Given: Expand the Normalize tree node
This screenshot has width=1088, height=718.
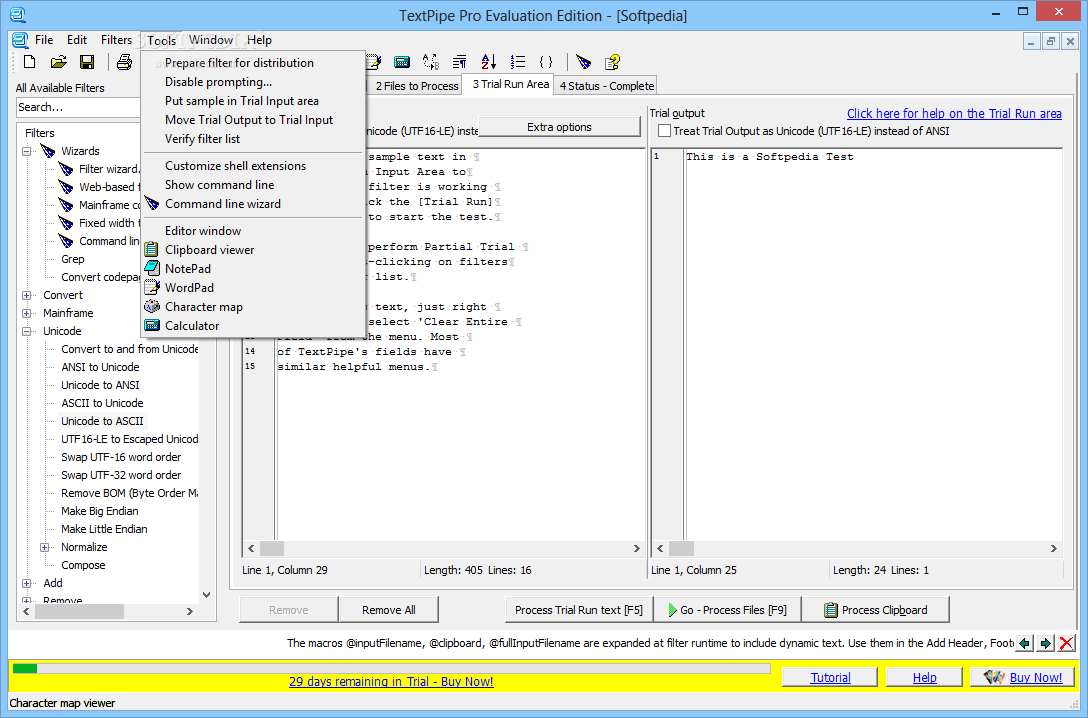Looking at the screenshot, I should [x=44, y=547].
